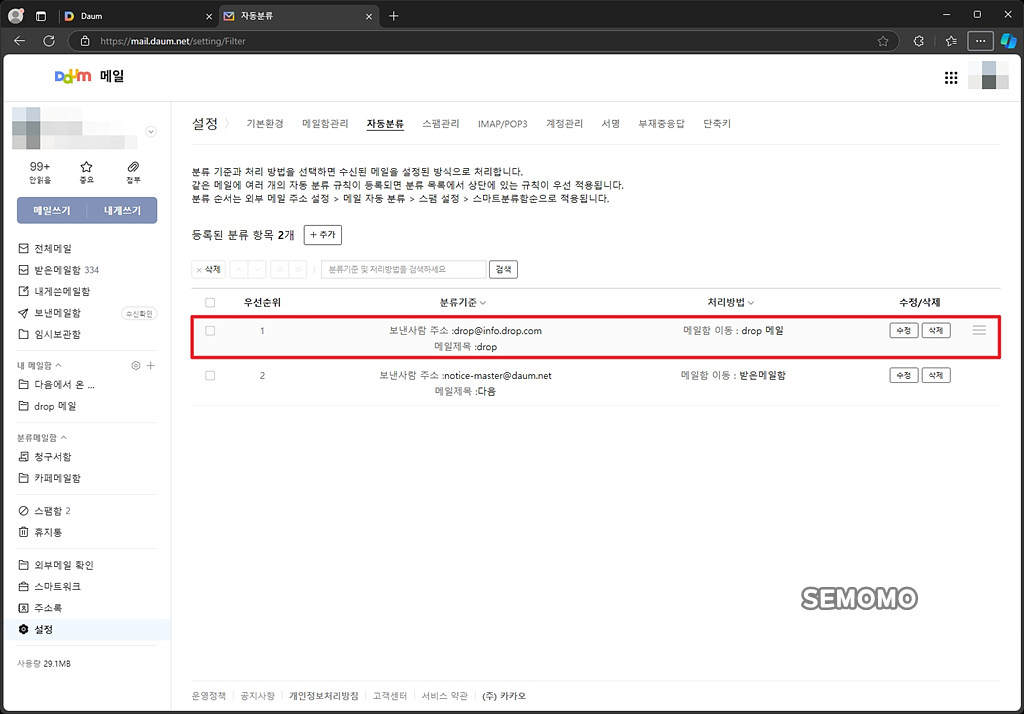Switch to 스팸관리 tab
This screenshot has height=714, width=1024.
[x=441, y=123]
